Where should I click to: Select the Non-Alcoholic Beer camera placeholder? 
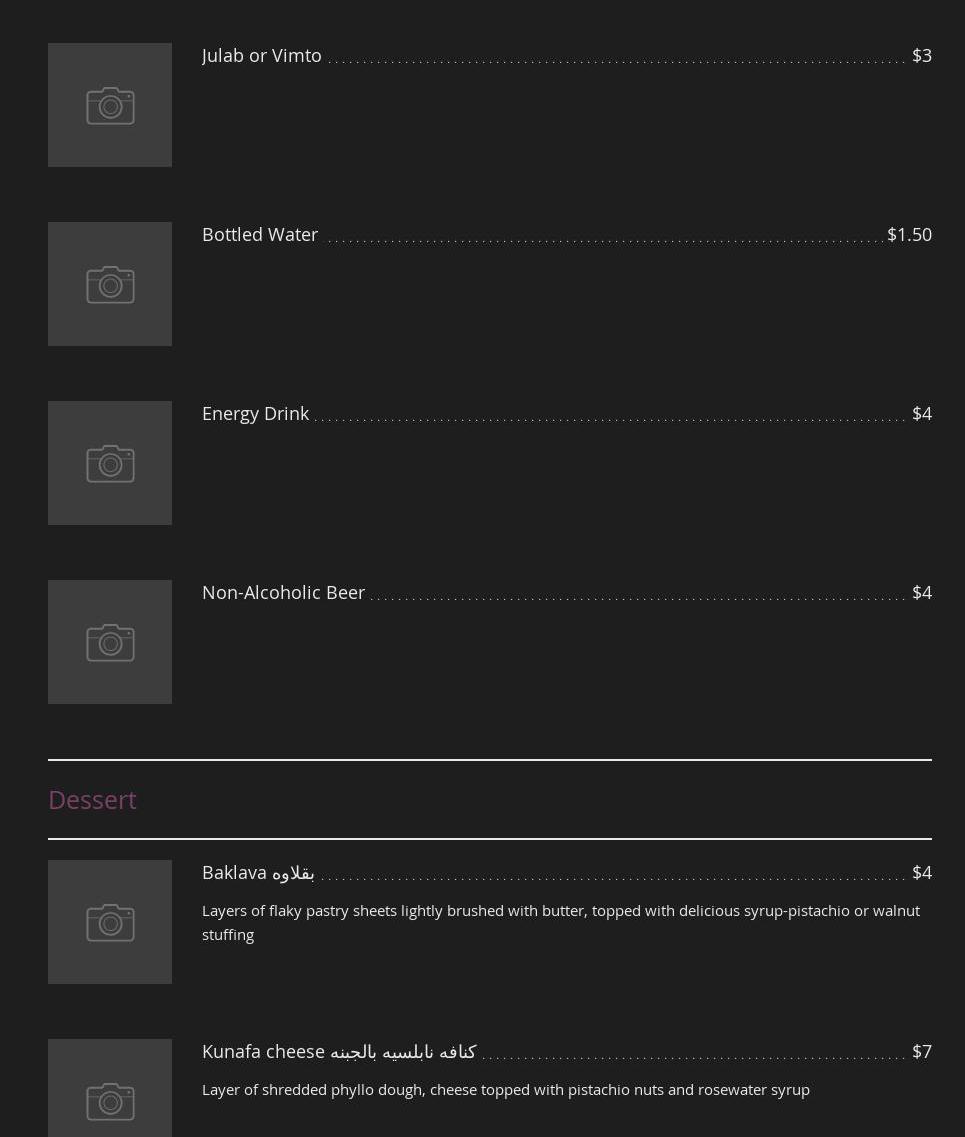click(110, 642)
